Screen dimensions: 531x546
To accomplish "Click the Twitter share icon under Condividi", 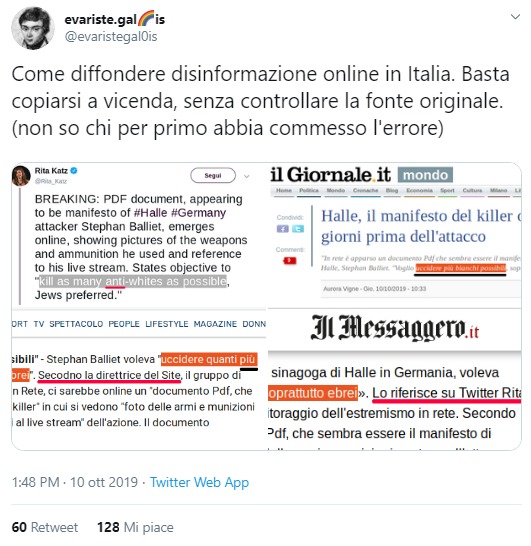I will point(298,229).
